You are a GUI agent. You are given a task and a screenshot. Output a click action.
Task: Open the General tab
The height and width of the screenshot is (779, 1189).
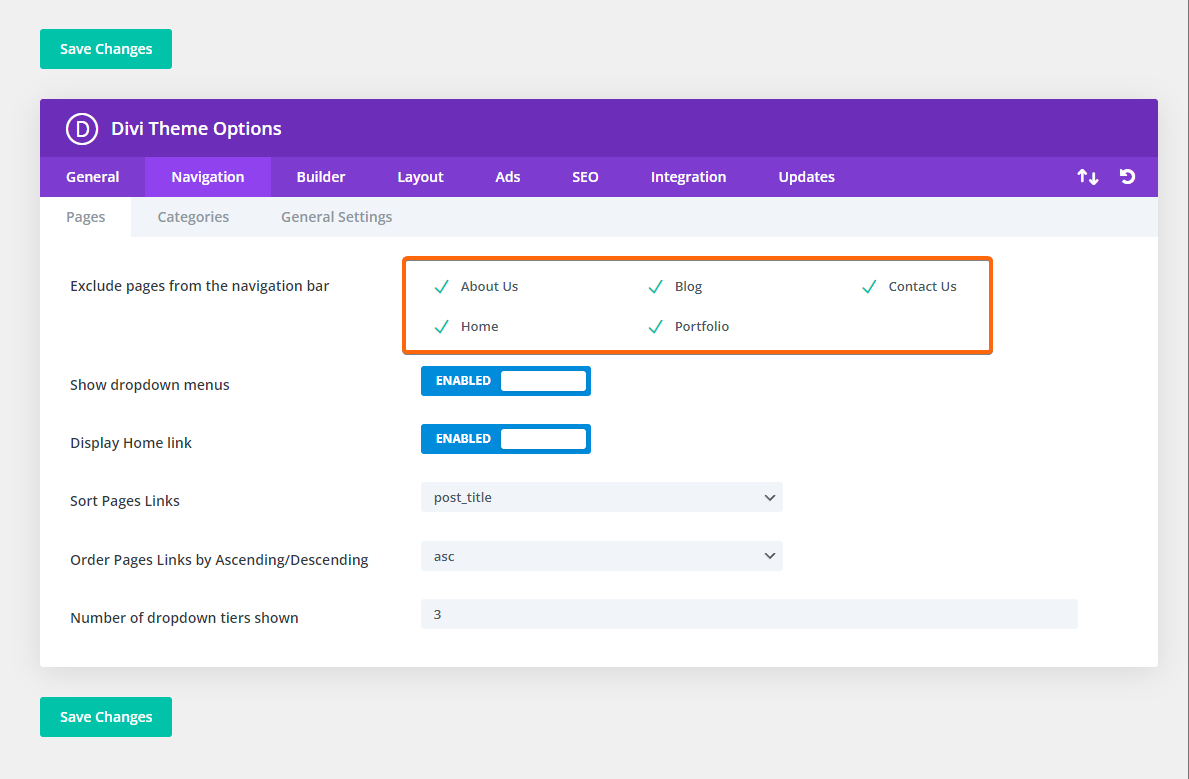[93, 177]
